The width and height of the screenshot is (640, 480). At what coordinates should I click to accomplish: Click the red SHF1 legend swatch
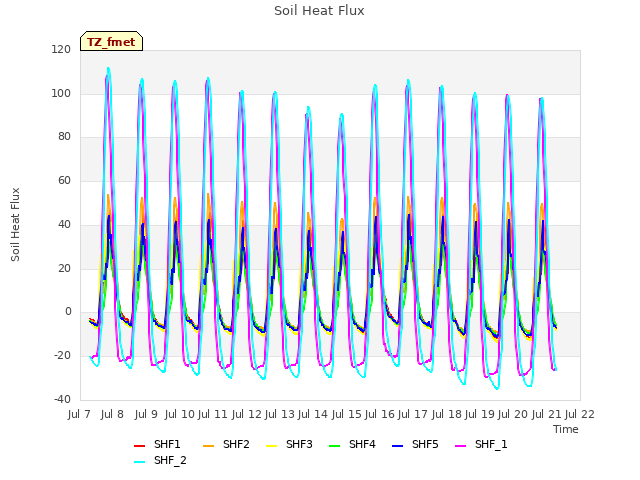pyautogui.click(x=140, y=446)
